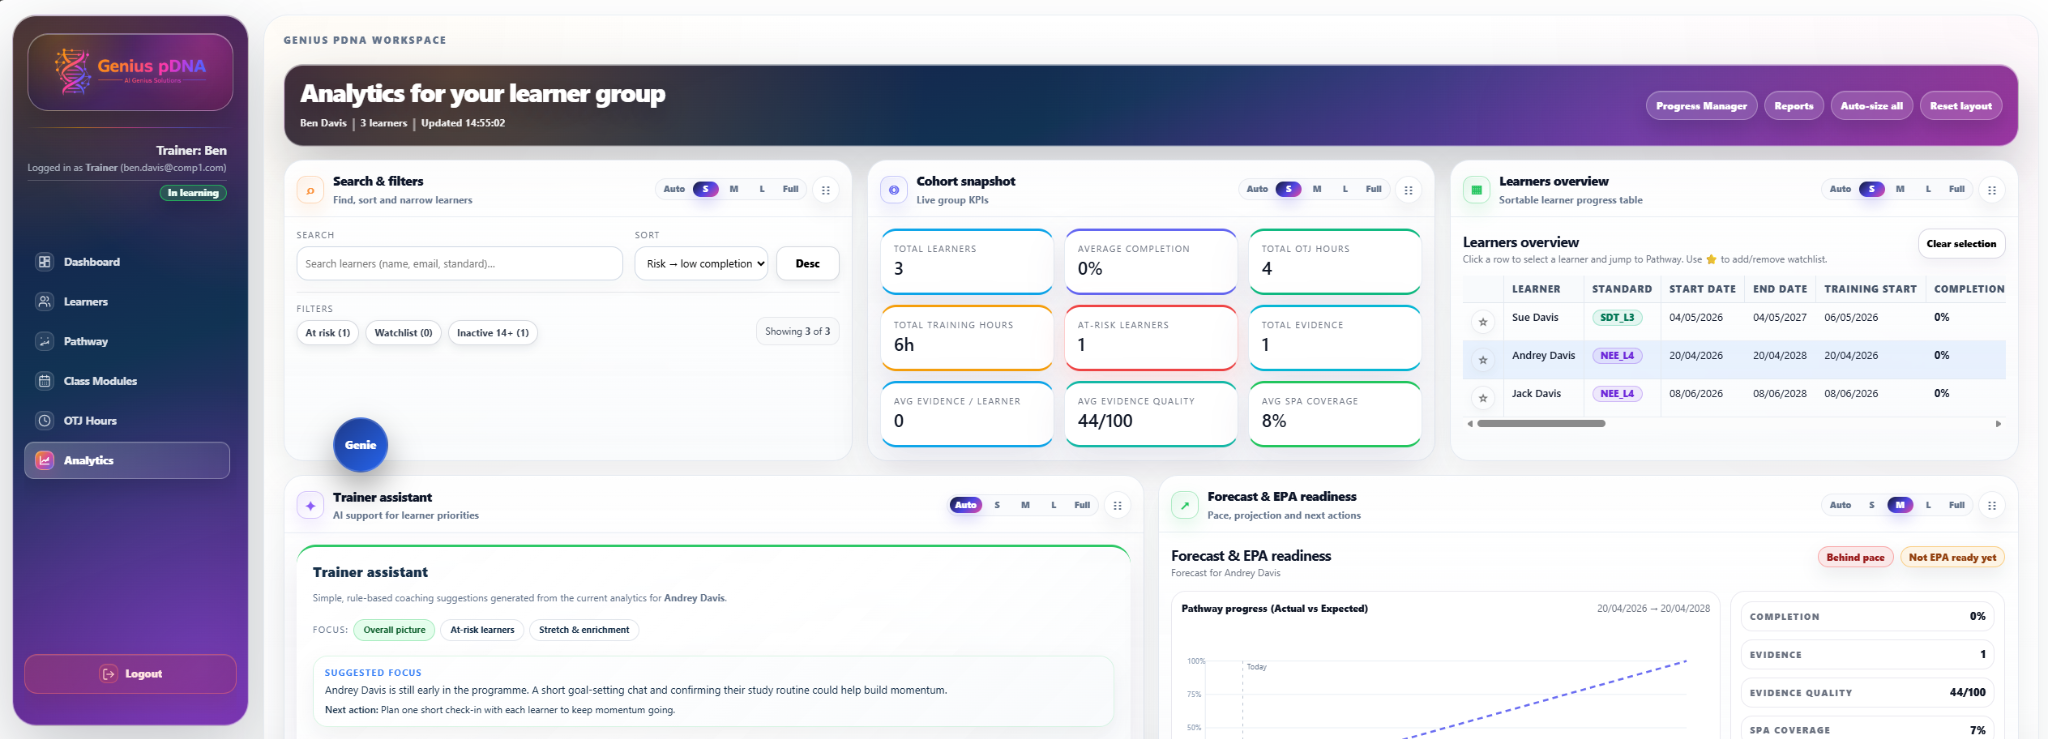
Task: Sort table by TRAINING START column
Action: 1870,289
